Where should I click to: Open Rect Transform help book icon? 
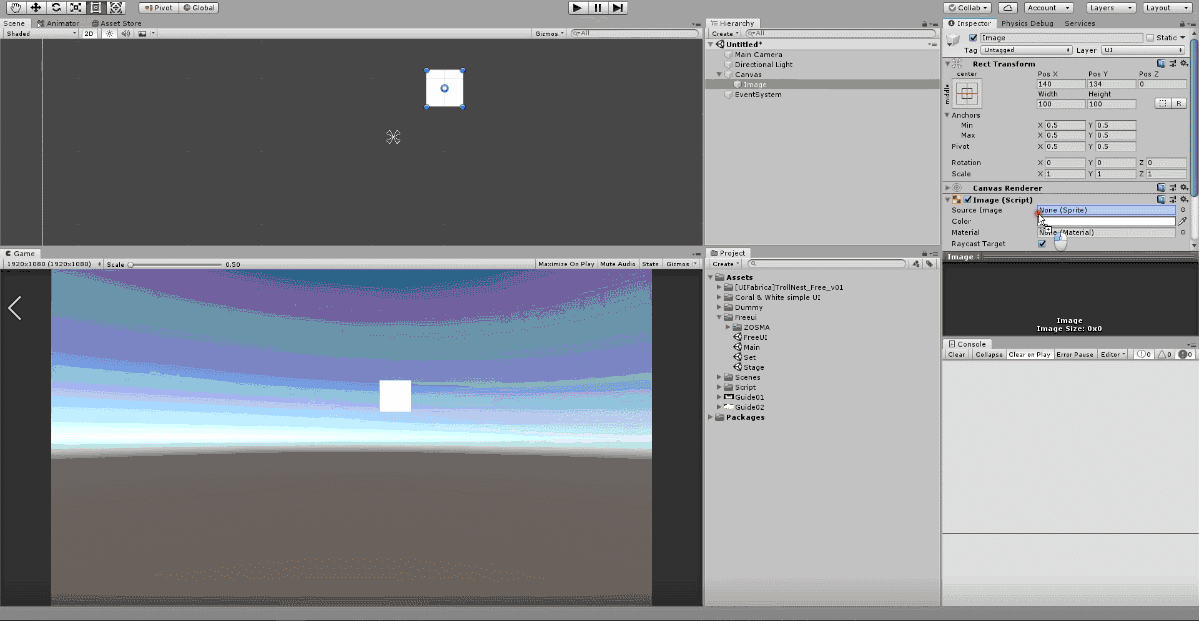point(1161,64)
